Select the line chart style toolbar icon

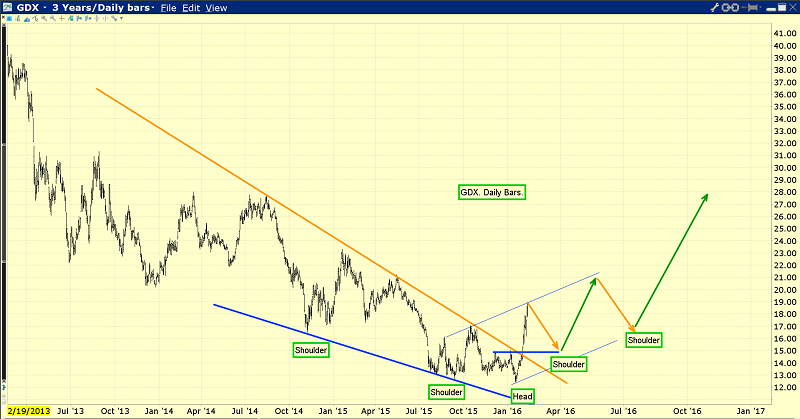click(x=35, y=18)
